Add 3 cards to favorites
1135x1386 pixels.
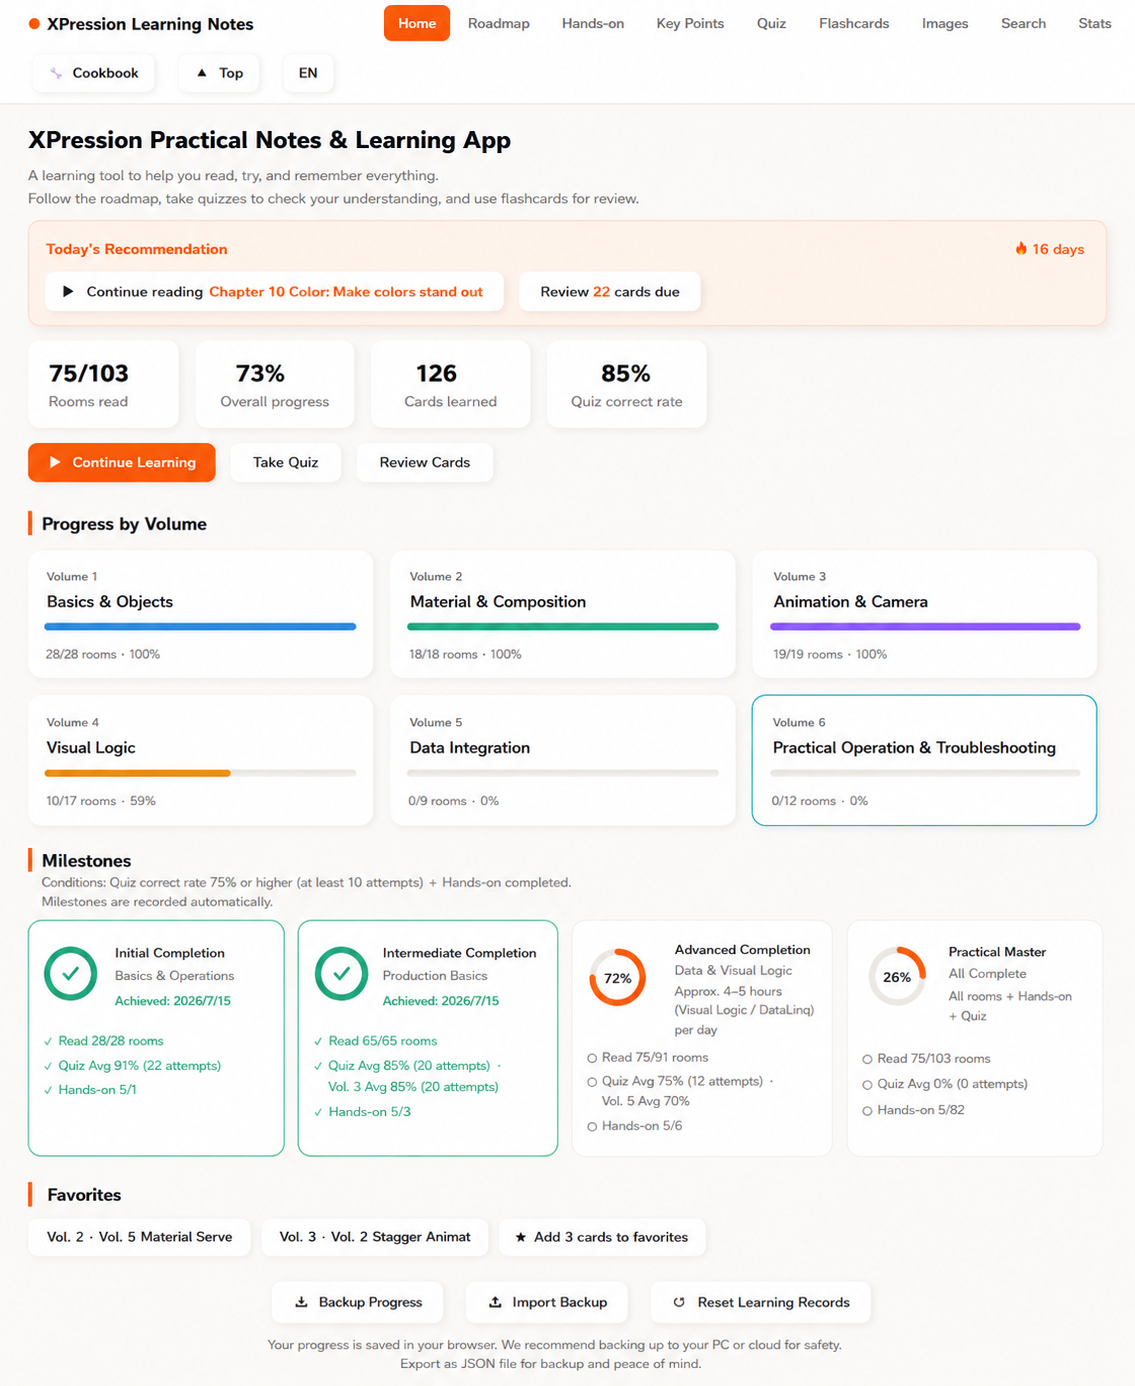pyautogui.click(x=602, y=1237)
